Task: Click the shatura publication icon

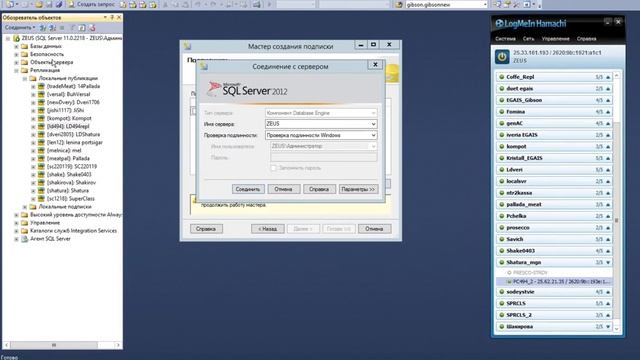Action: pos(41,191)
